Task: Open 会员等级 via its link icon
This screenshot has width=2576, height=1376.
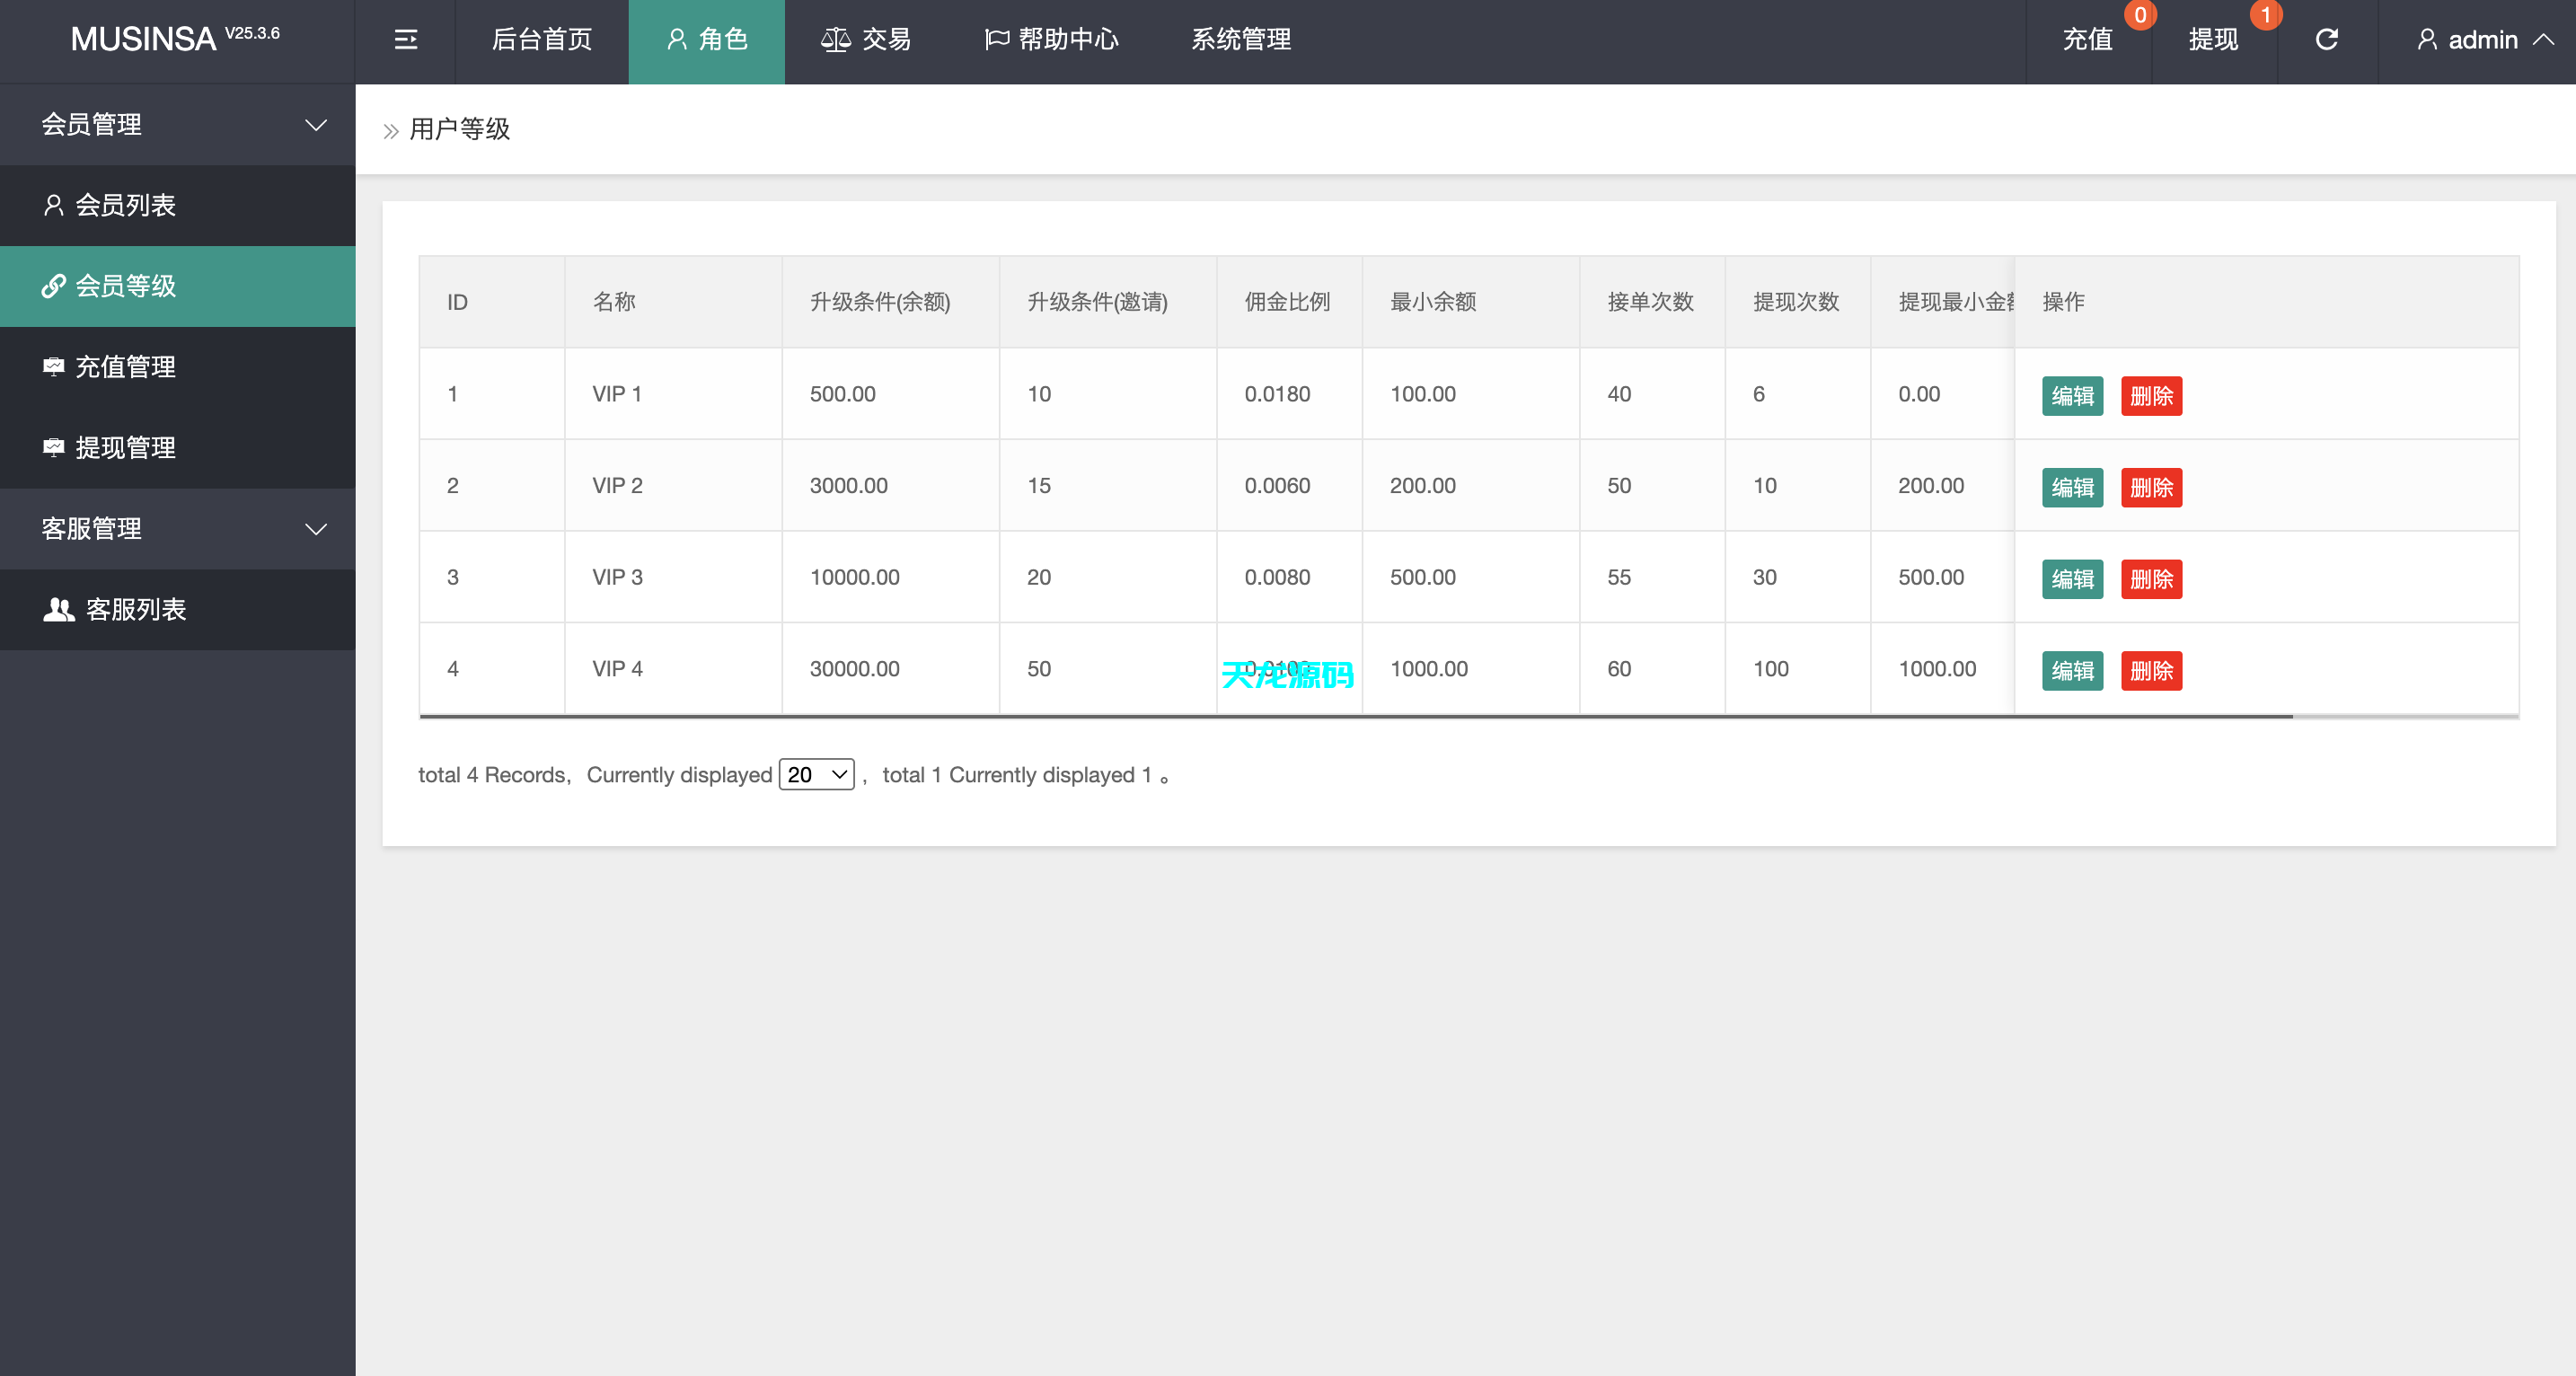Action: pos(55,287)
